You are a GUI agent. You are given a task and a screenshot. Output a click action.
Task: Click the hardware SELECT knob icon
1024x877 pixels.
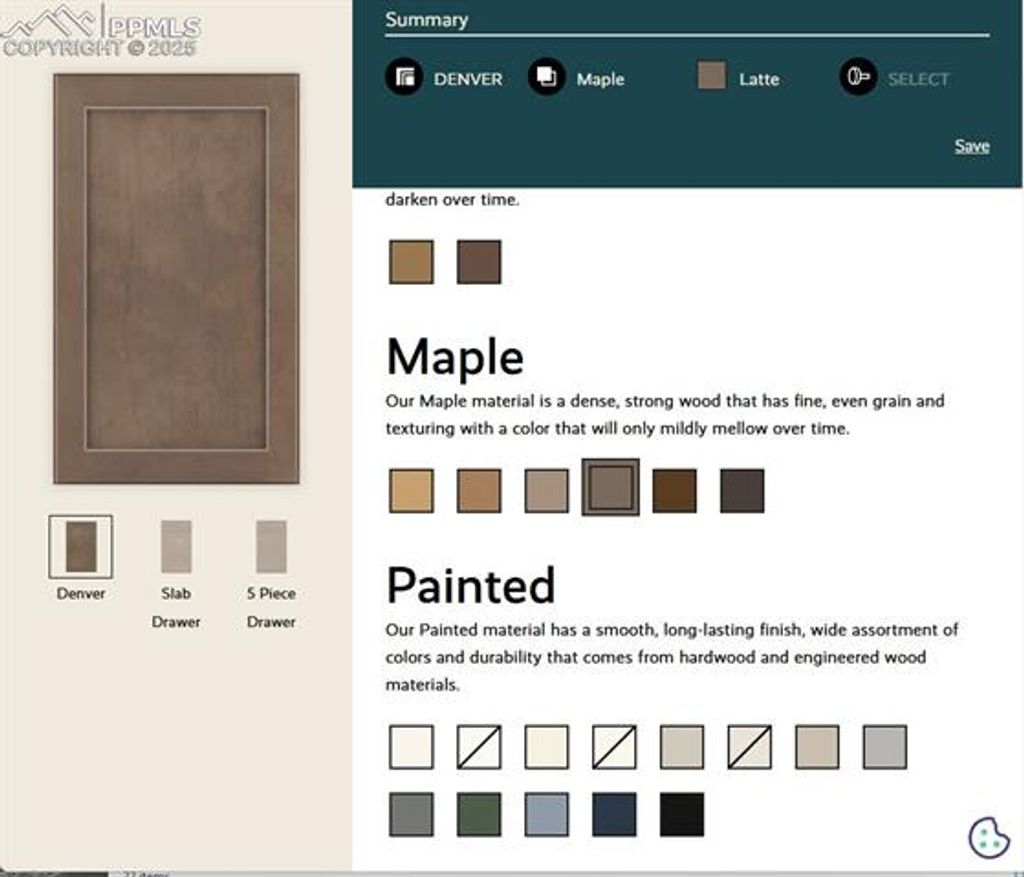coord(858,78)
